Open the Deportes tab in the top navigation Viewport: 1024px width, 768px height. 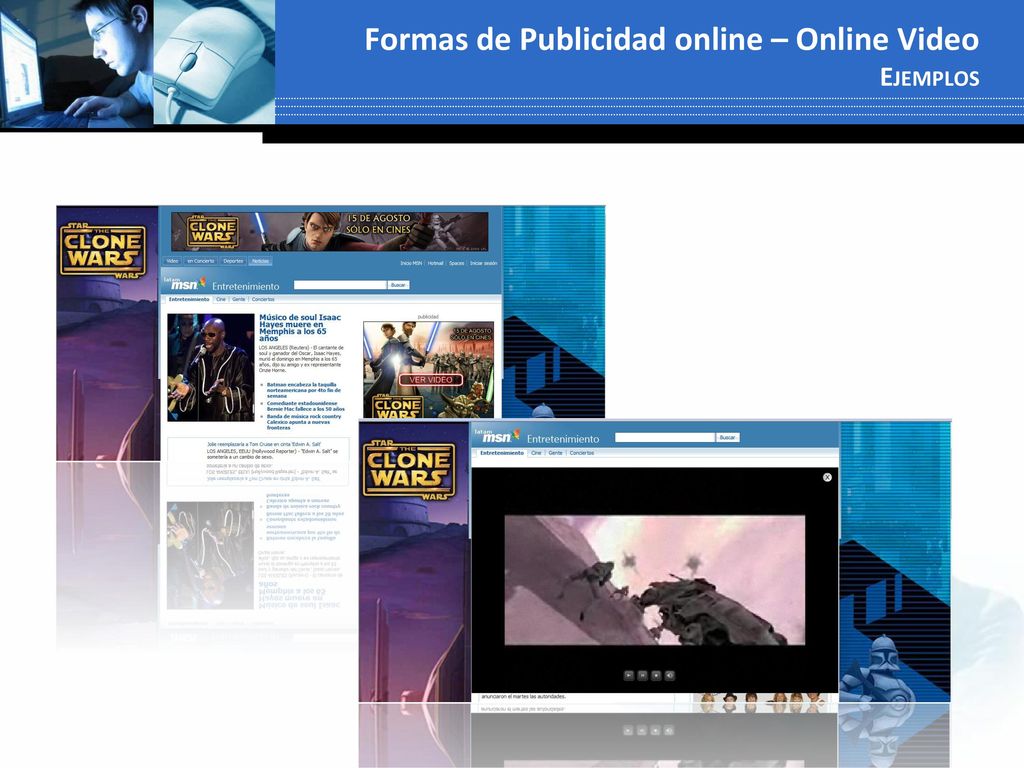(233, 261)
